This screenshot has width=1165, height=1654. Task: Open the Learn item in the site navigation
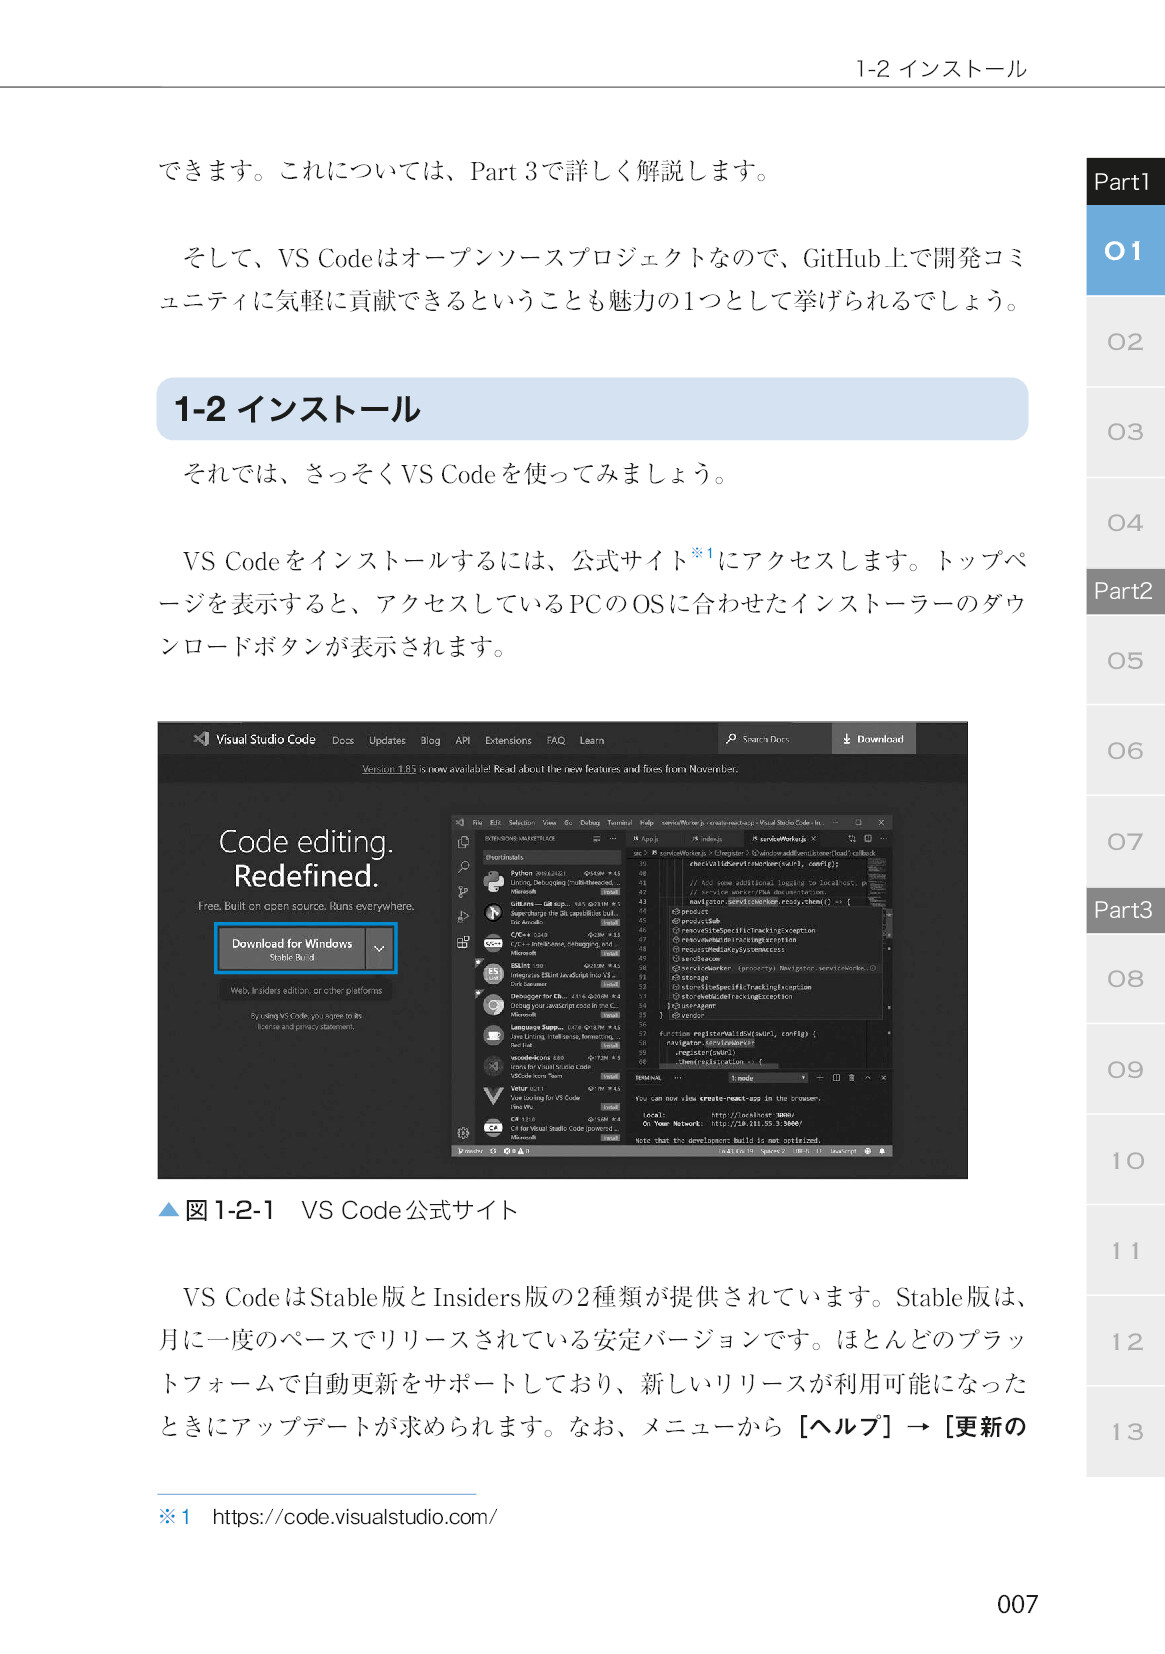coord(592,741)
